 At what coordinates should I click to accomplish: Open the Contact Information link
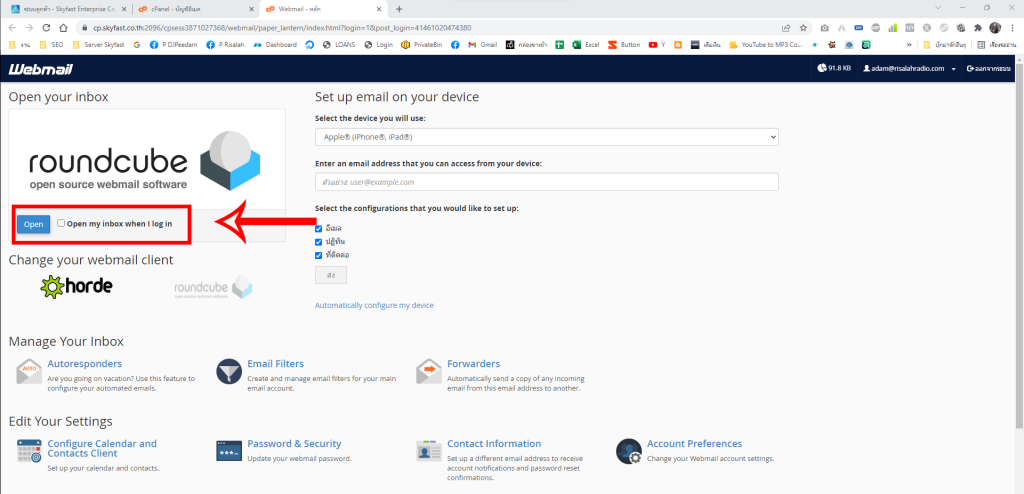(494, 444)
